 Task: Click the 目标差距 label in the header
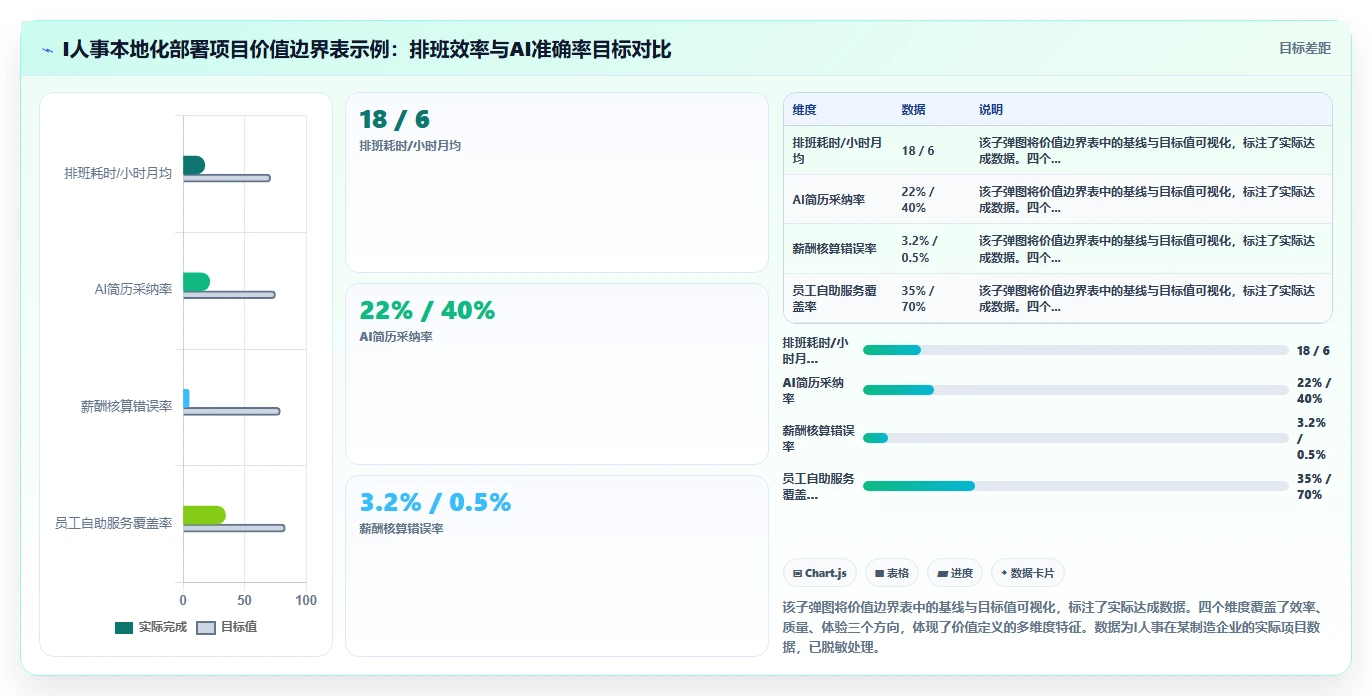[1305, 48]
